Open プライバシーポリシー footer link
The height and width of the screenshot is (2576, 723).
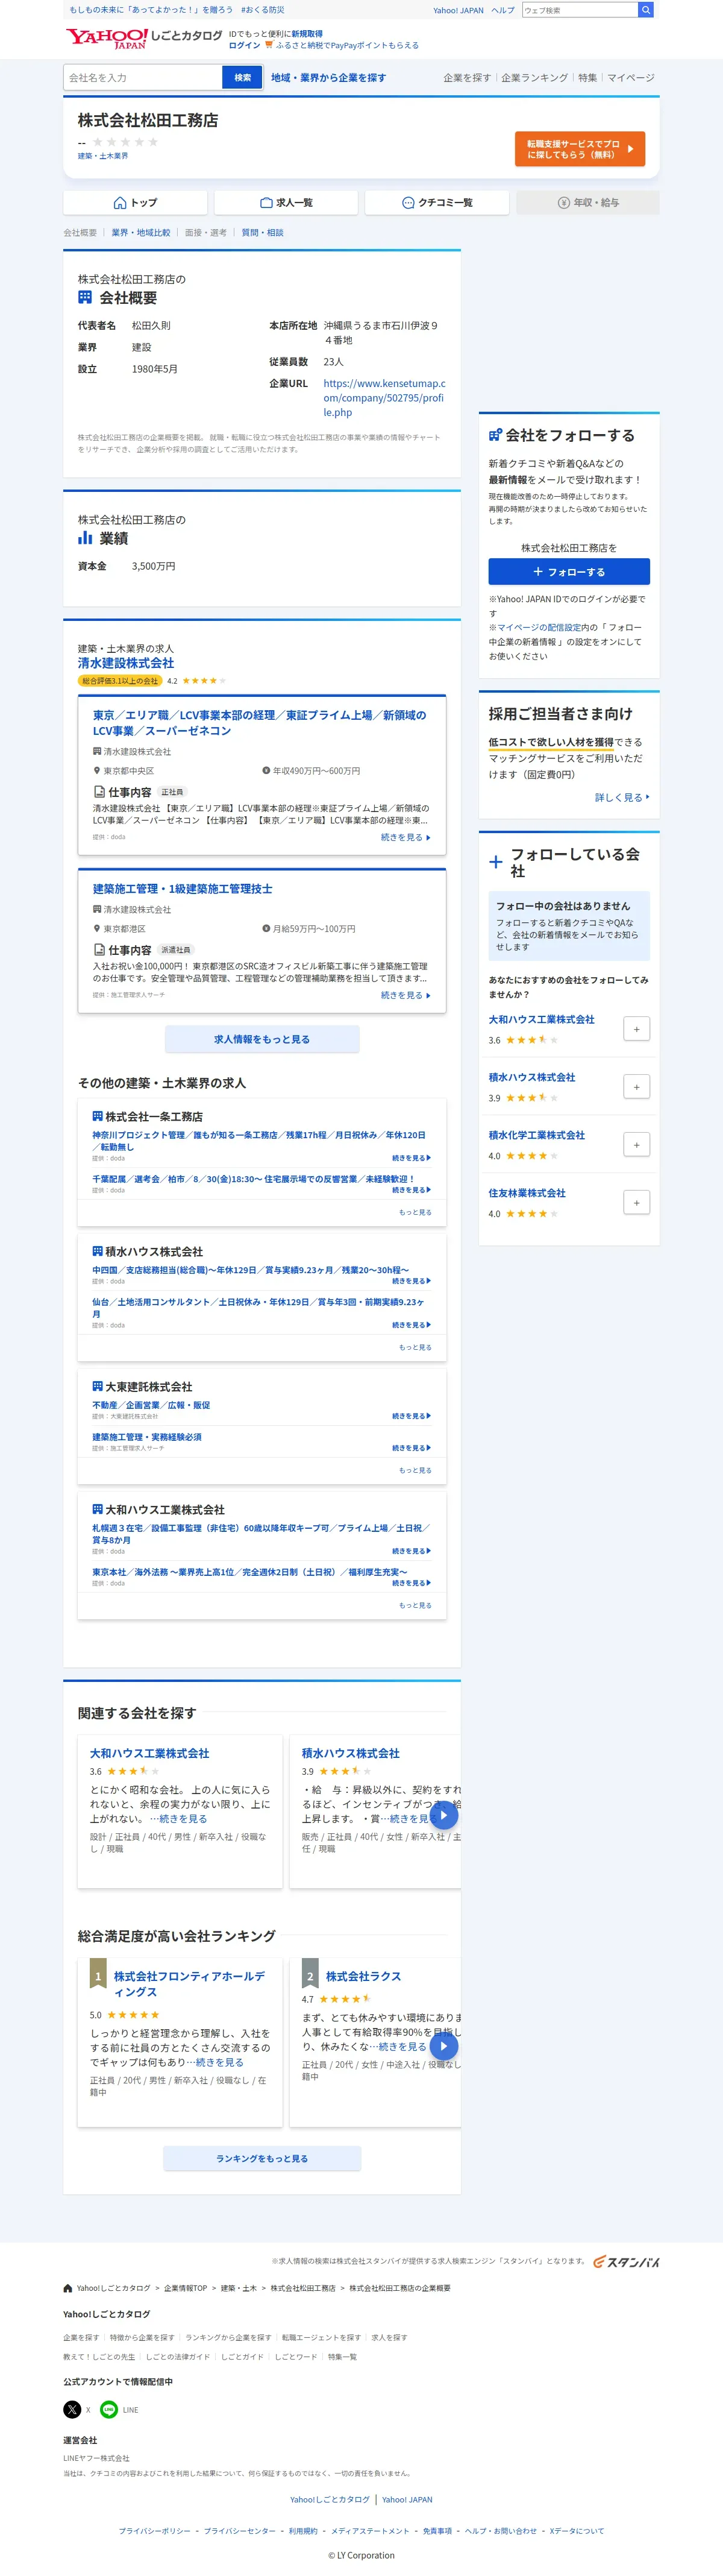155,2531
